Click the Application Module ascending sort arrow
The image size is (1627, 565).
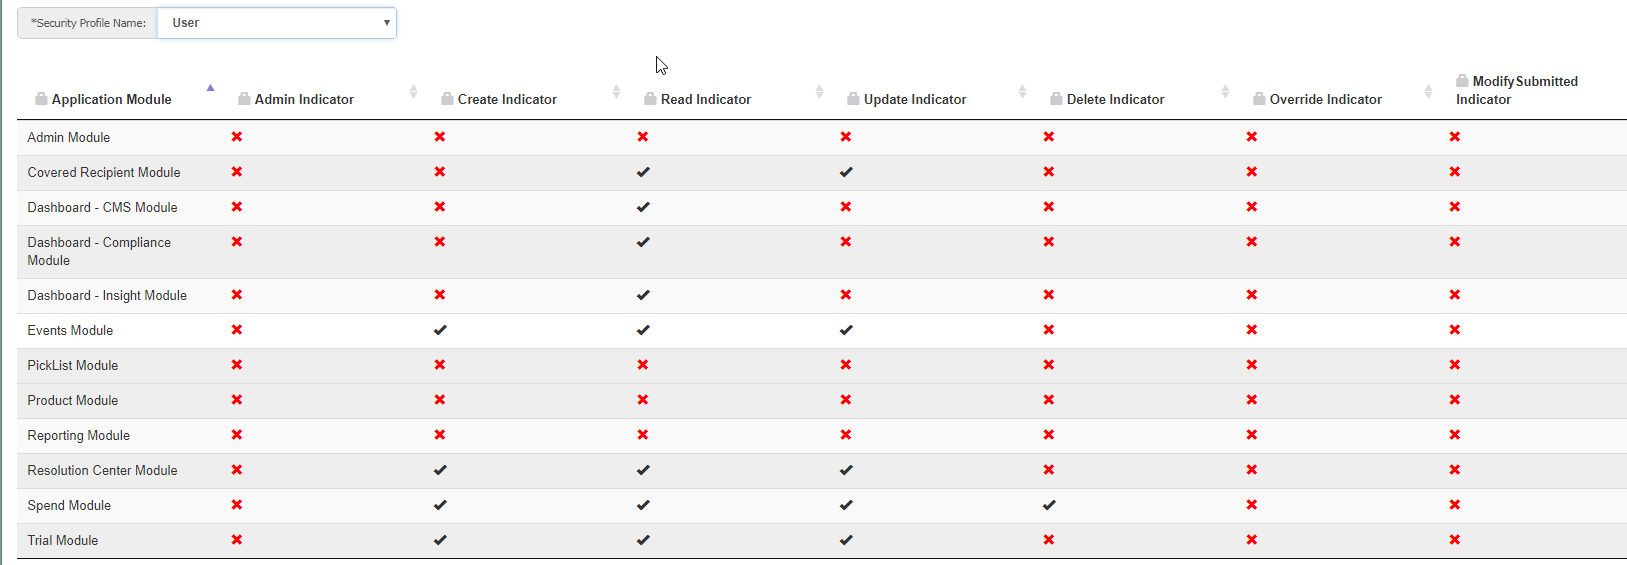point(210,89)
